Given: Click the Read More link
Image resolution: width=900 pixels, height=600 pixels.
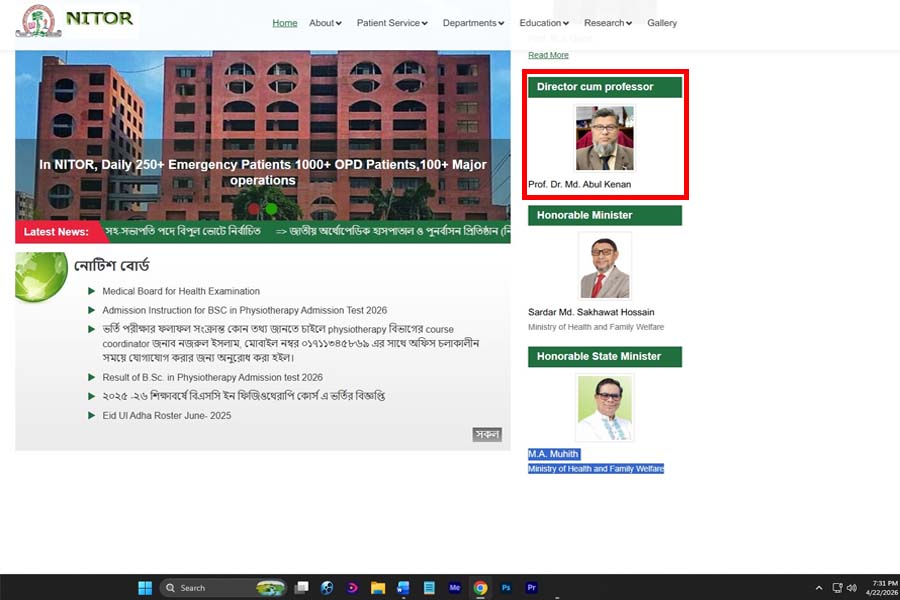Looking at the screenshot, I should click(x=548, y=55).
